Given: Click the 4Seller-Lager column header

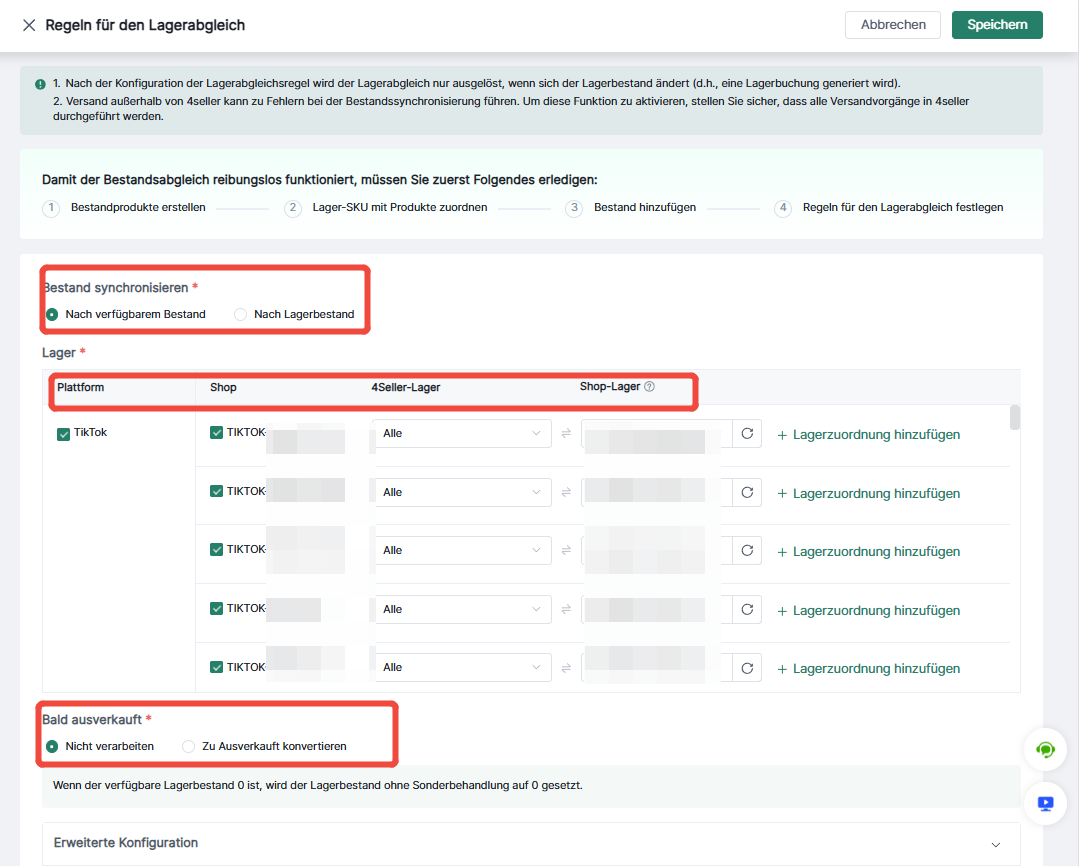Looking at the screenshot, I should coord(406,388).
